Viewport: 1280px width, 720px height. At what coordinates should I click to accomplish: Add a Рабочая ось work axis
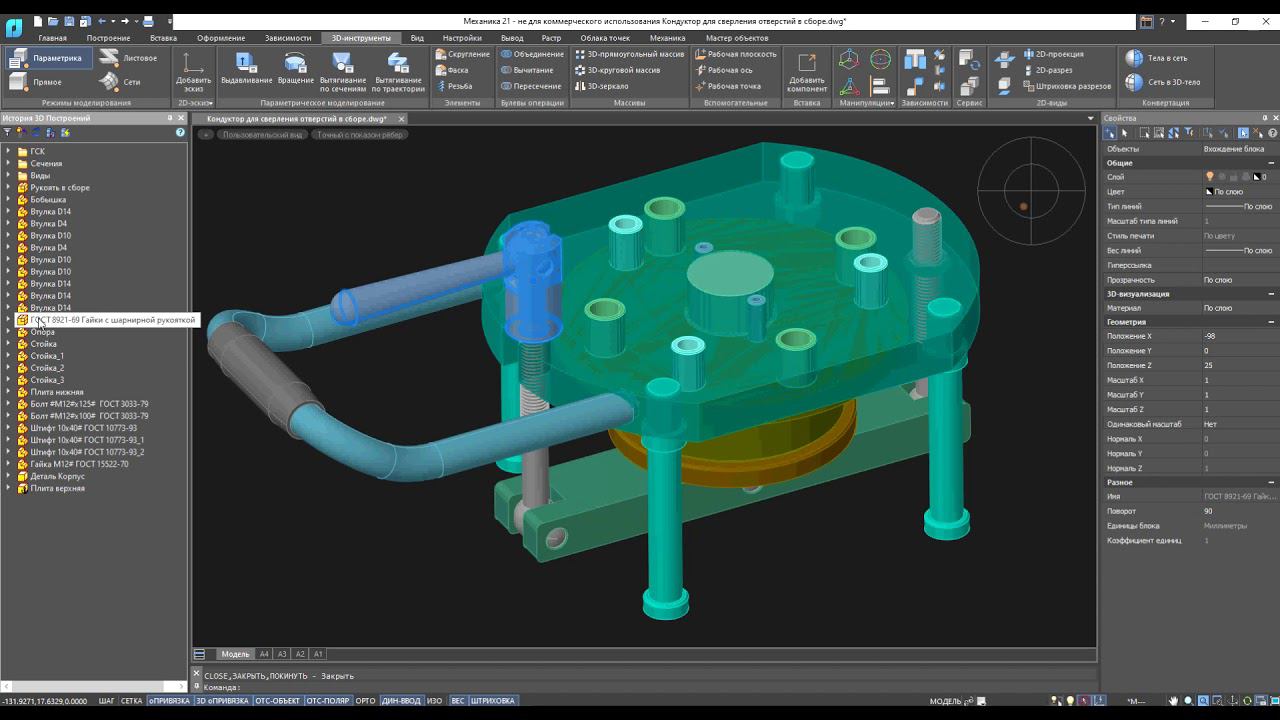723,70
